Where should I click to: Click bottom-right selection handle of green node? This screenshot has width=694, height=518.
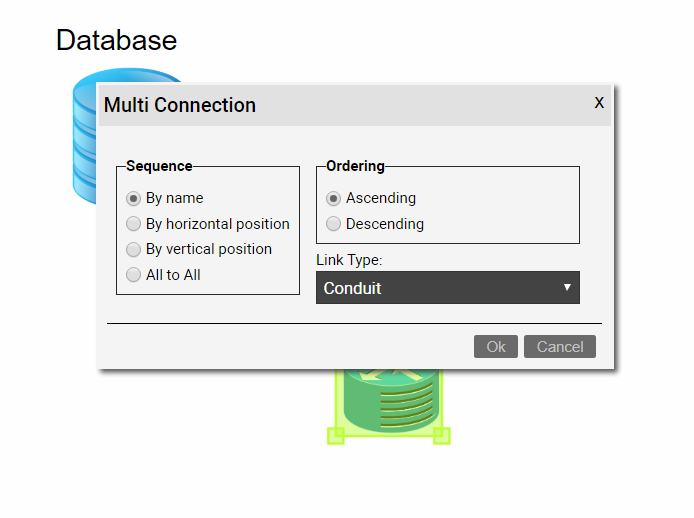441,435
